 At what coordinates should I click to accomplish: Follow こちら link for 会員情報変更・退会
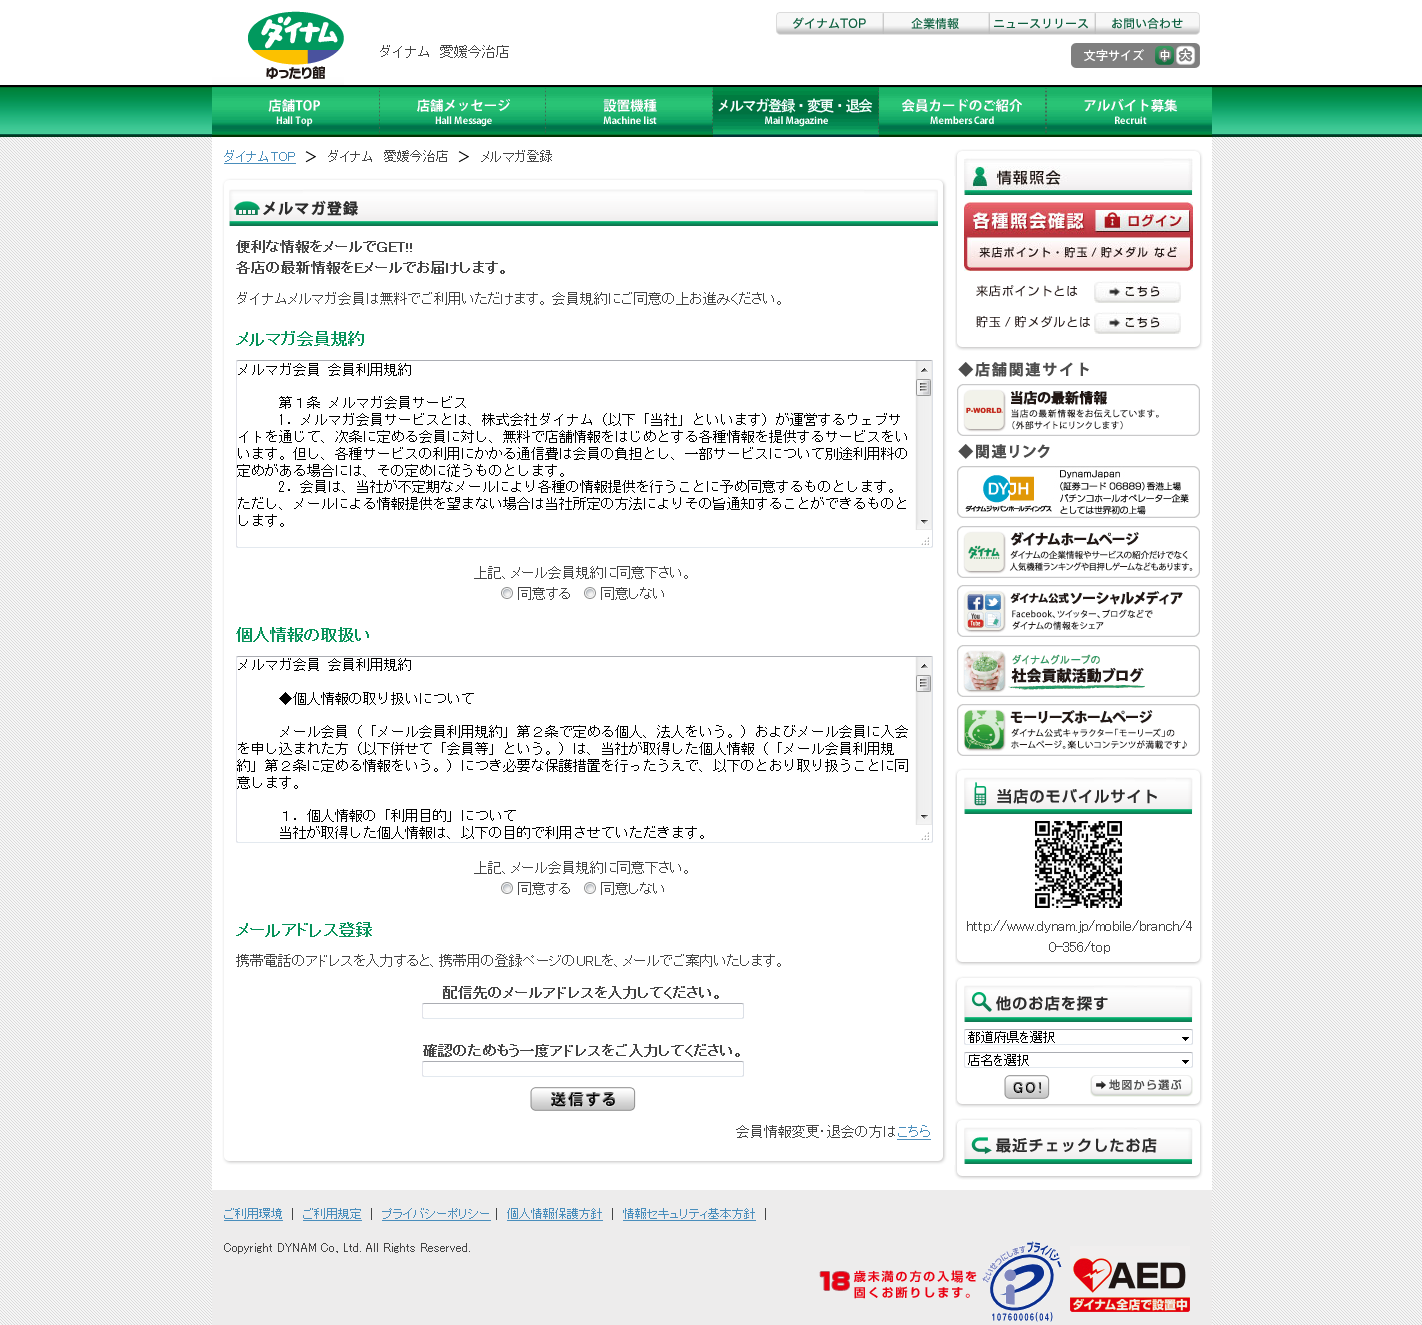914,1132
